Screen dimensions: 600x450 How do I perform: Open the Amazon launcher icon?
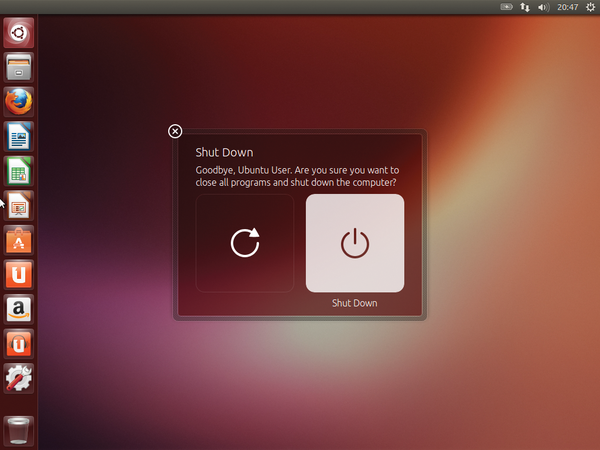18,309
